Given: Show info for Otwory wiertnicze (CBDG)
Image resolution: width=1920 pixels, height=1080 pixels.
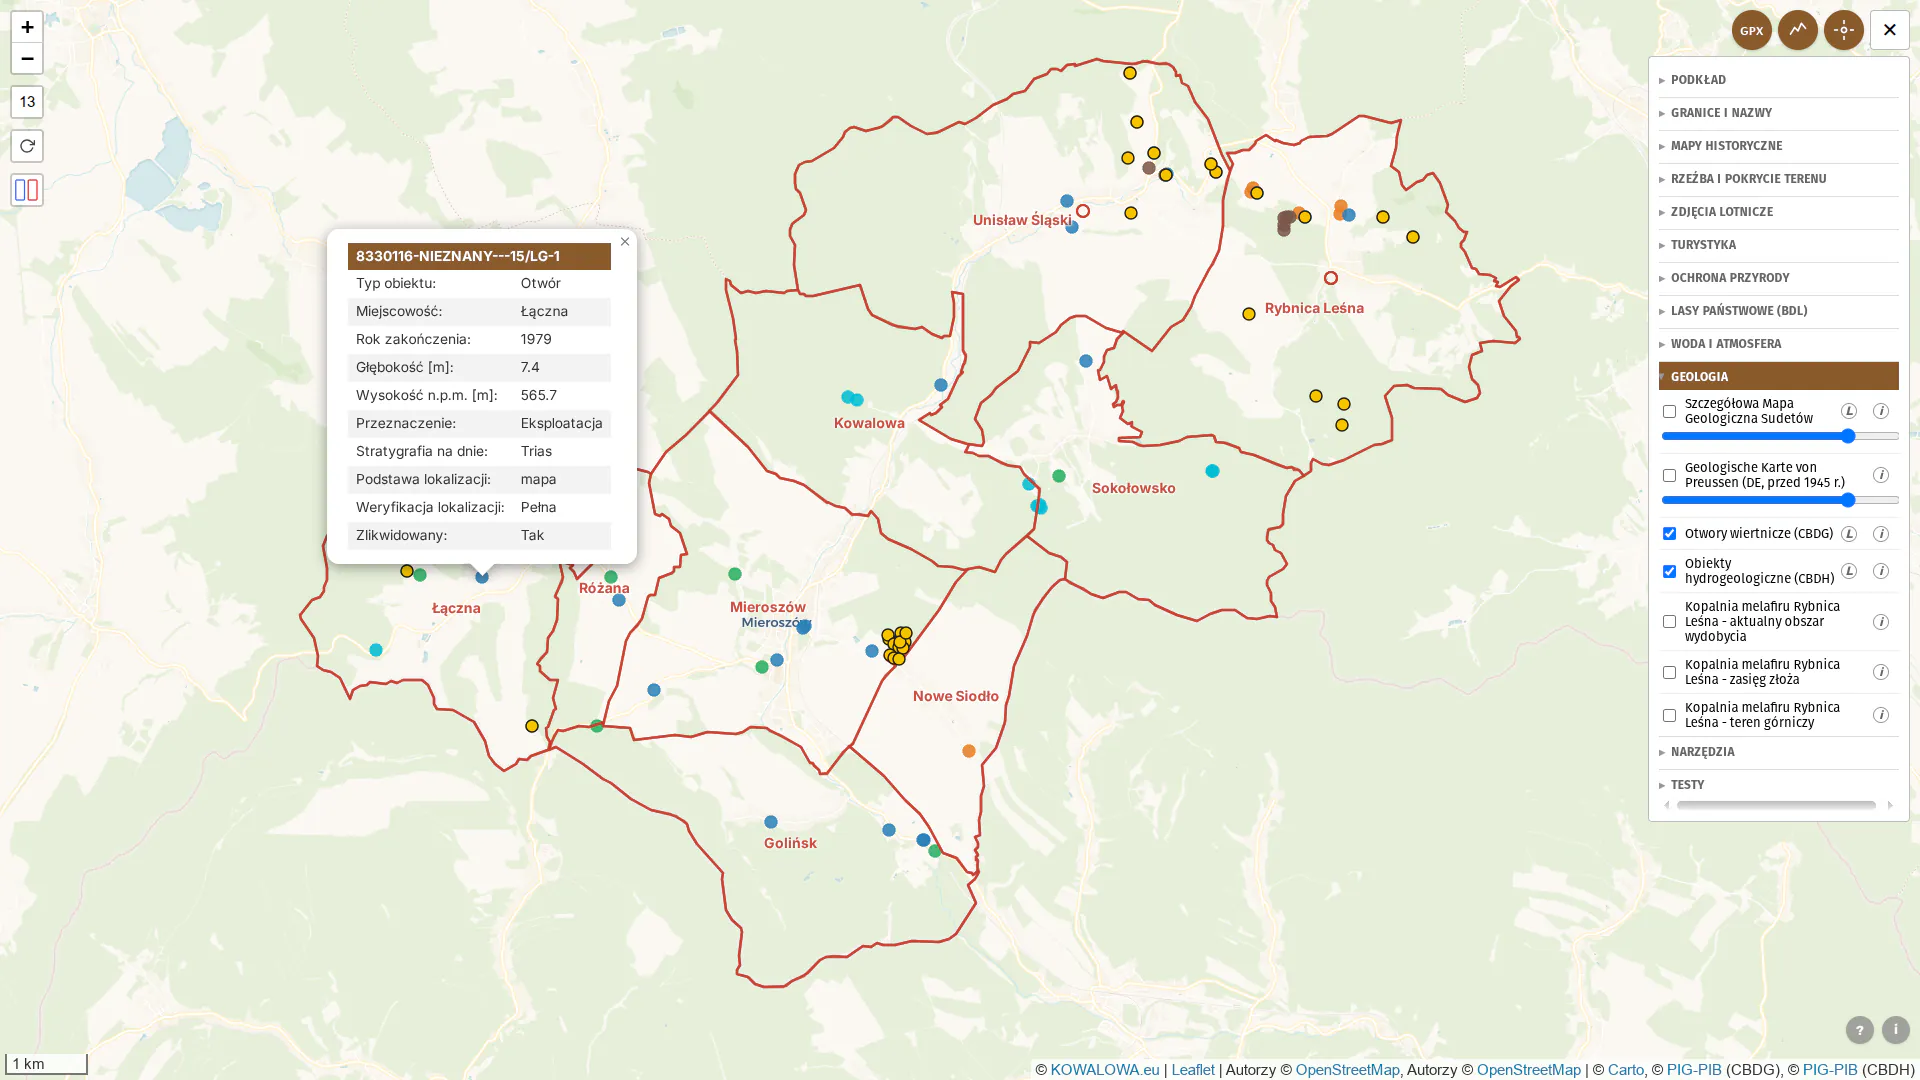Looking at the screenshot, I should (x=1880, y=534).
